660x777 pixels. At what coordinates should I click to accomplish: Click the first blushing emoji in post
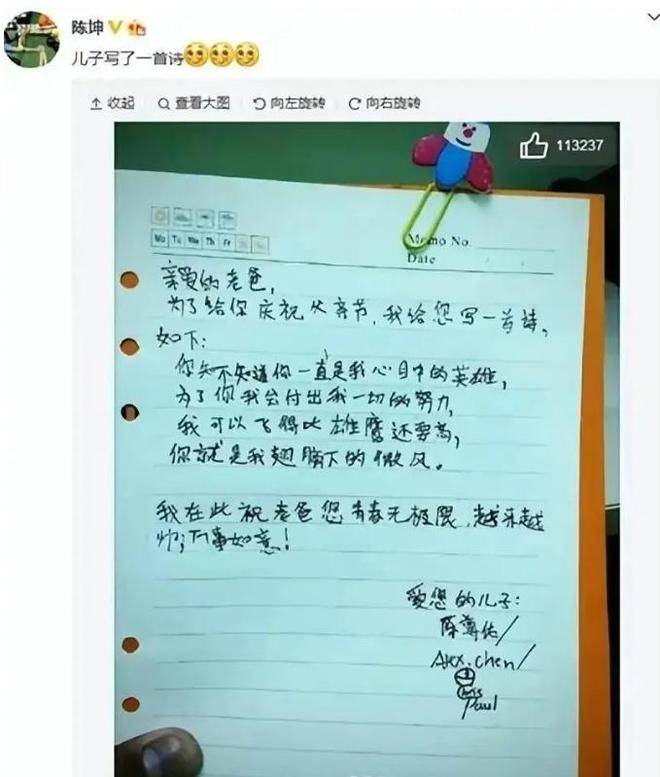196,55
